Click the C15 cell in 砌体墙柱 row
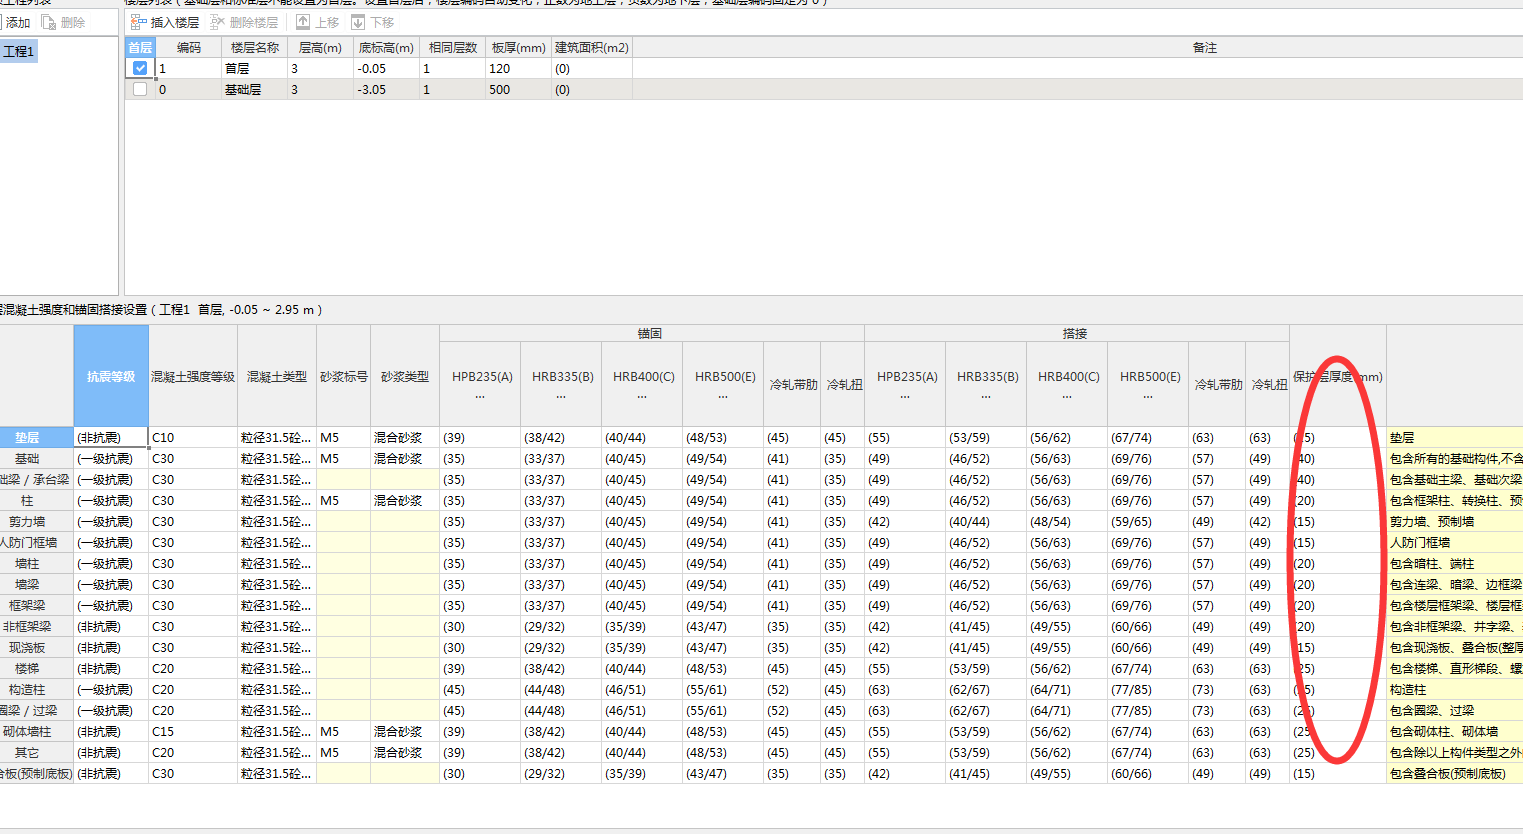Screen dimensions: 1523x834 (x=193, y=731)
